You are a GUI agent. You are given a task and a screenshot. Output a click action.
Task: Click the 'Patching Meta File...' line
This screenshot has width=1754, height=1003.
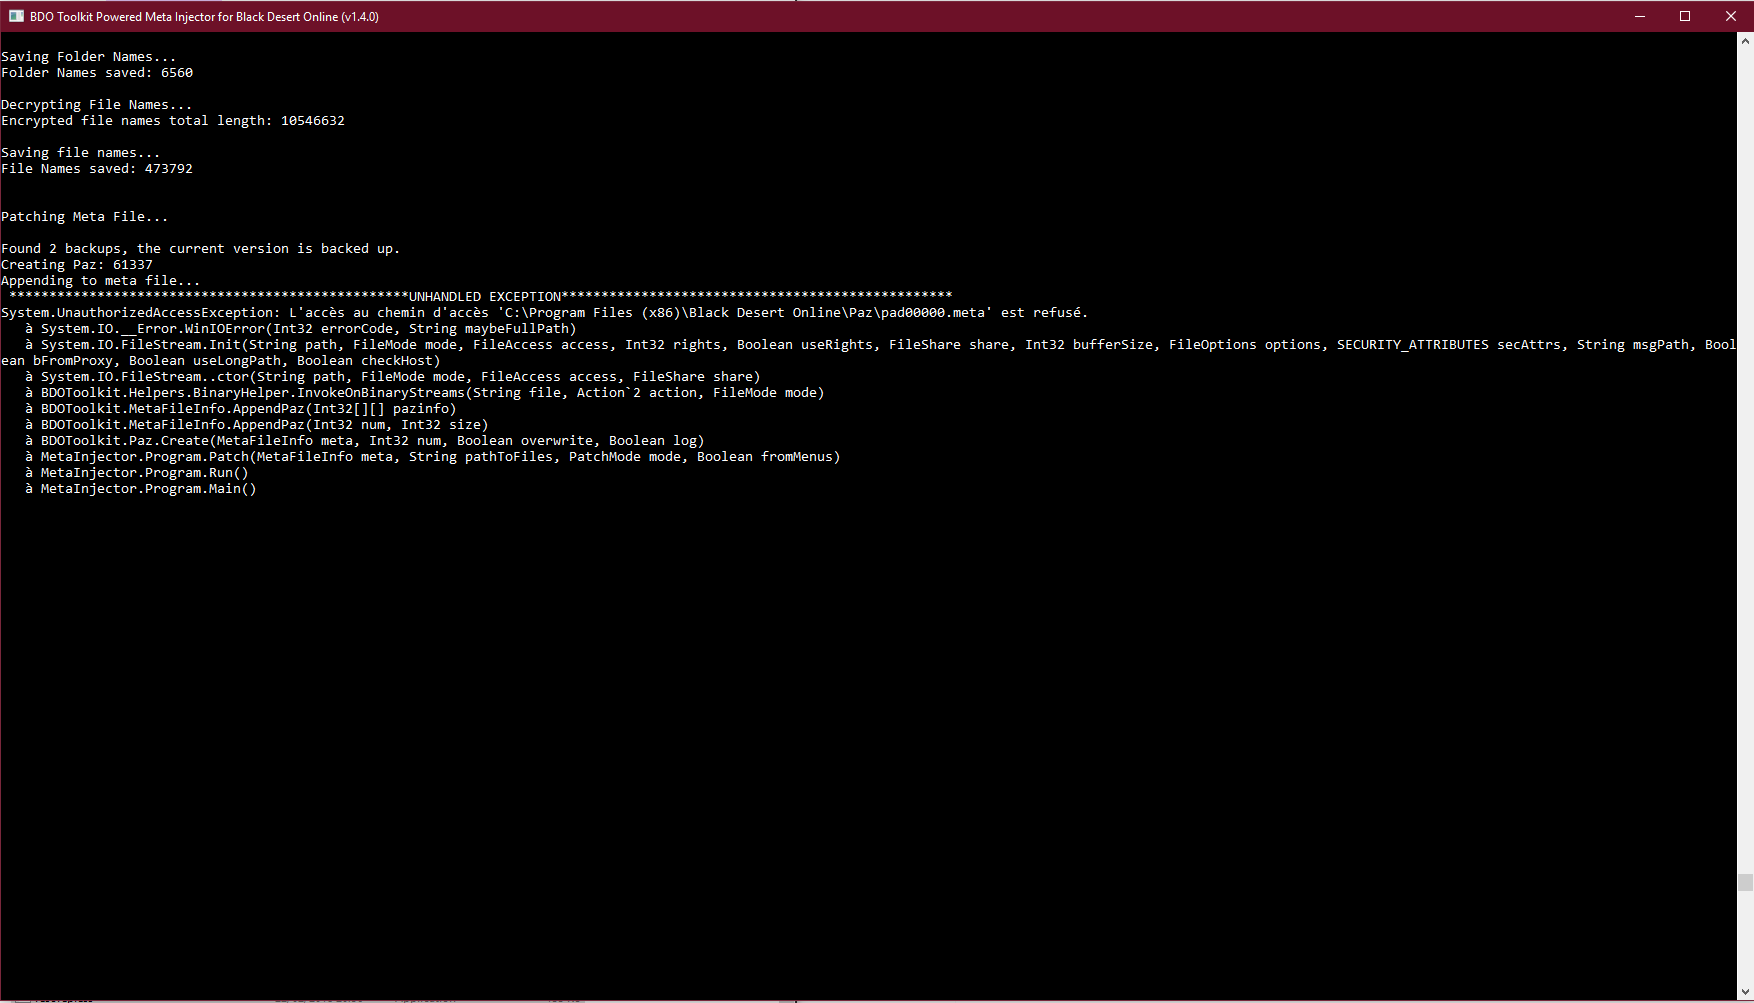[x=85, y=217]
